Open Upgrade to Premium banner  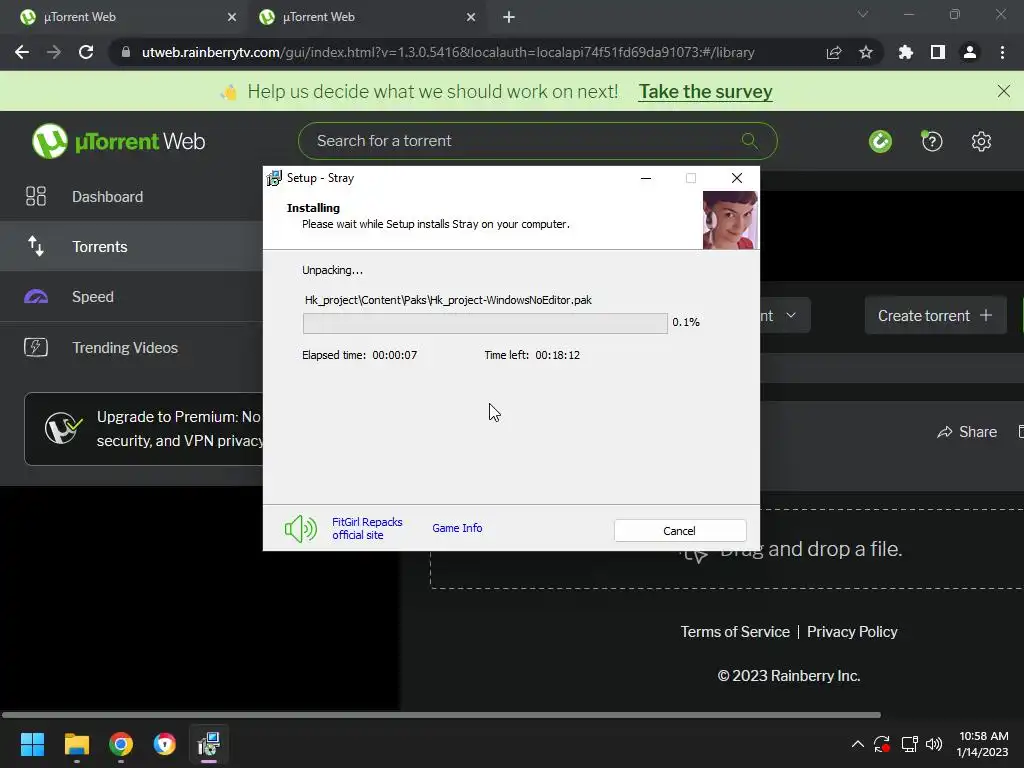144,428
